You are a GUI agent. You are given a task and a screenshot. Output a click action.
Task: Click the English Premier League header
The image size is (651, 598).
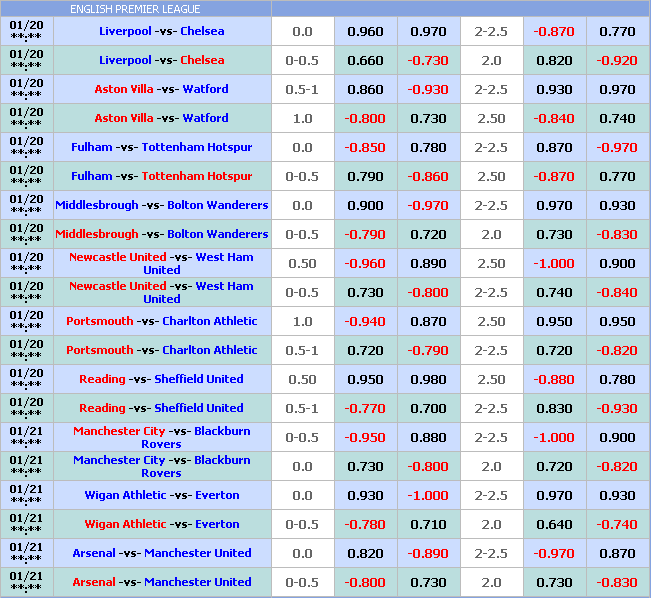(x=135, y=9)
